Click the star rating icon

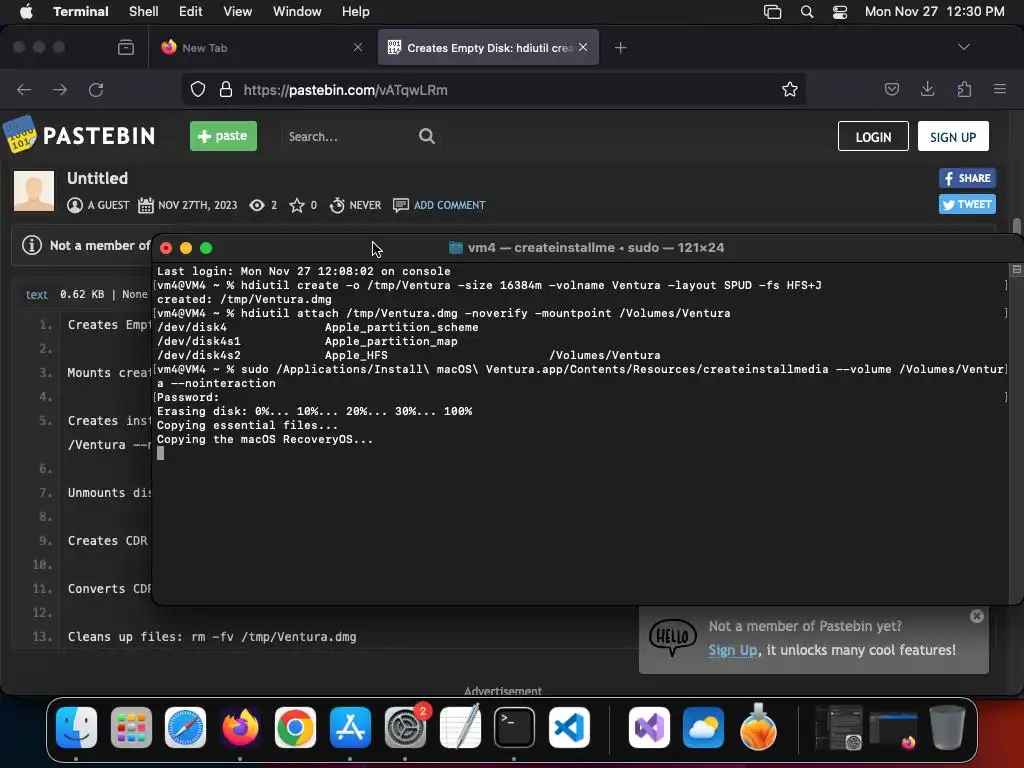[296, 205]
